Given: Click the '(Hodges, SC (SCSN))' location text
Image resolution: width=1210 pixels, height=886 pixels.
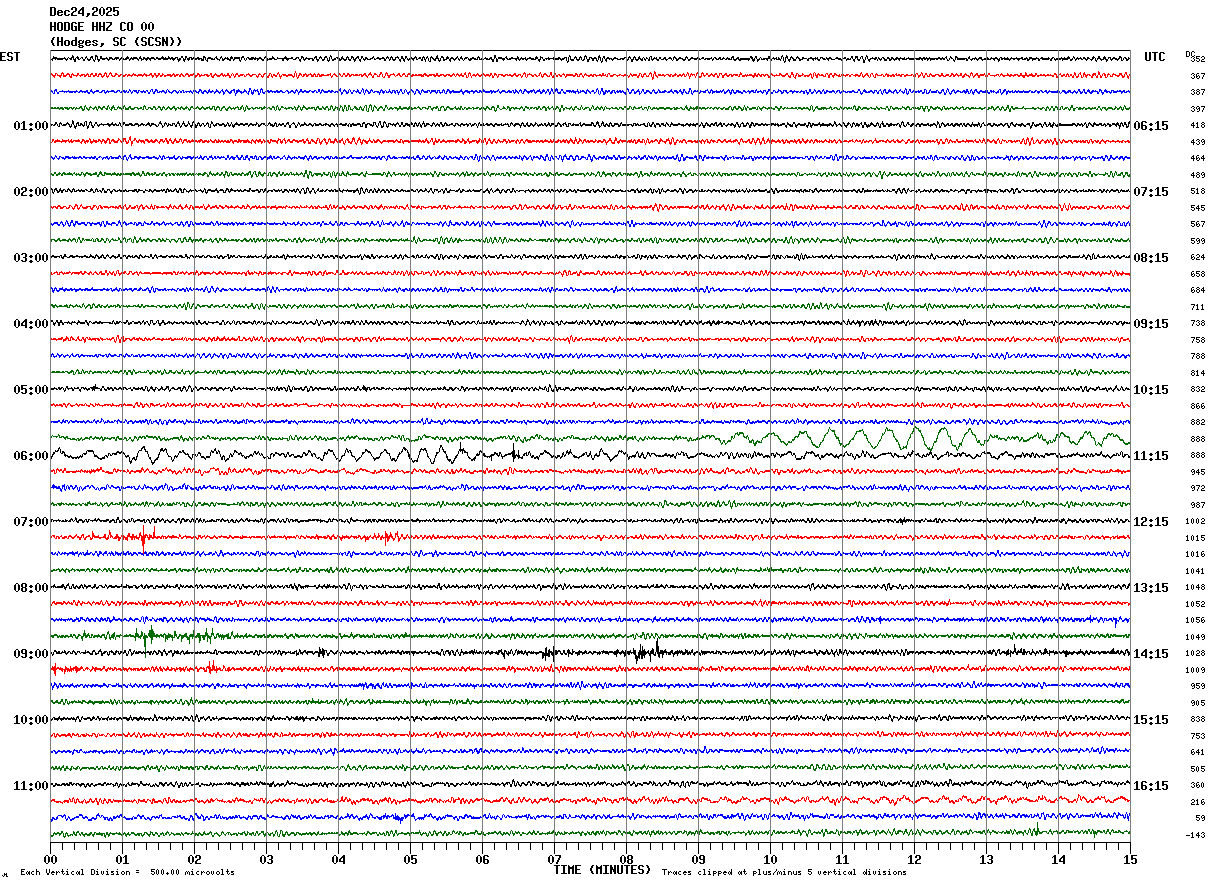Looking at the screenshot, I should (x=116, y=42).
